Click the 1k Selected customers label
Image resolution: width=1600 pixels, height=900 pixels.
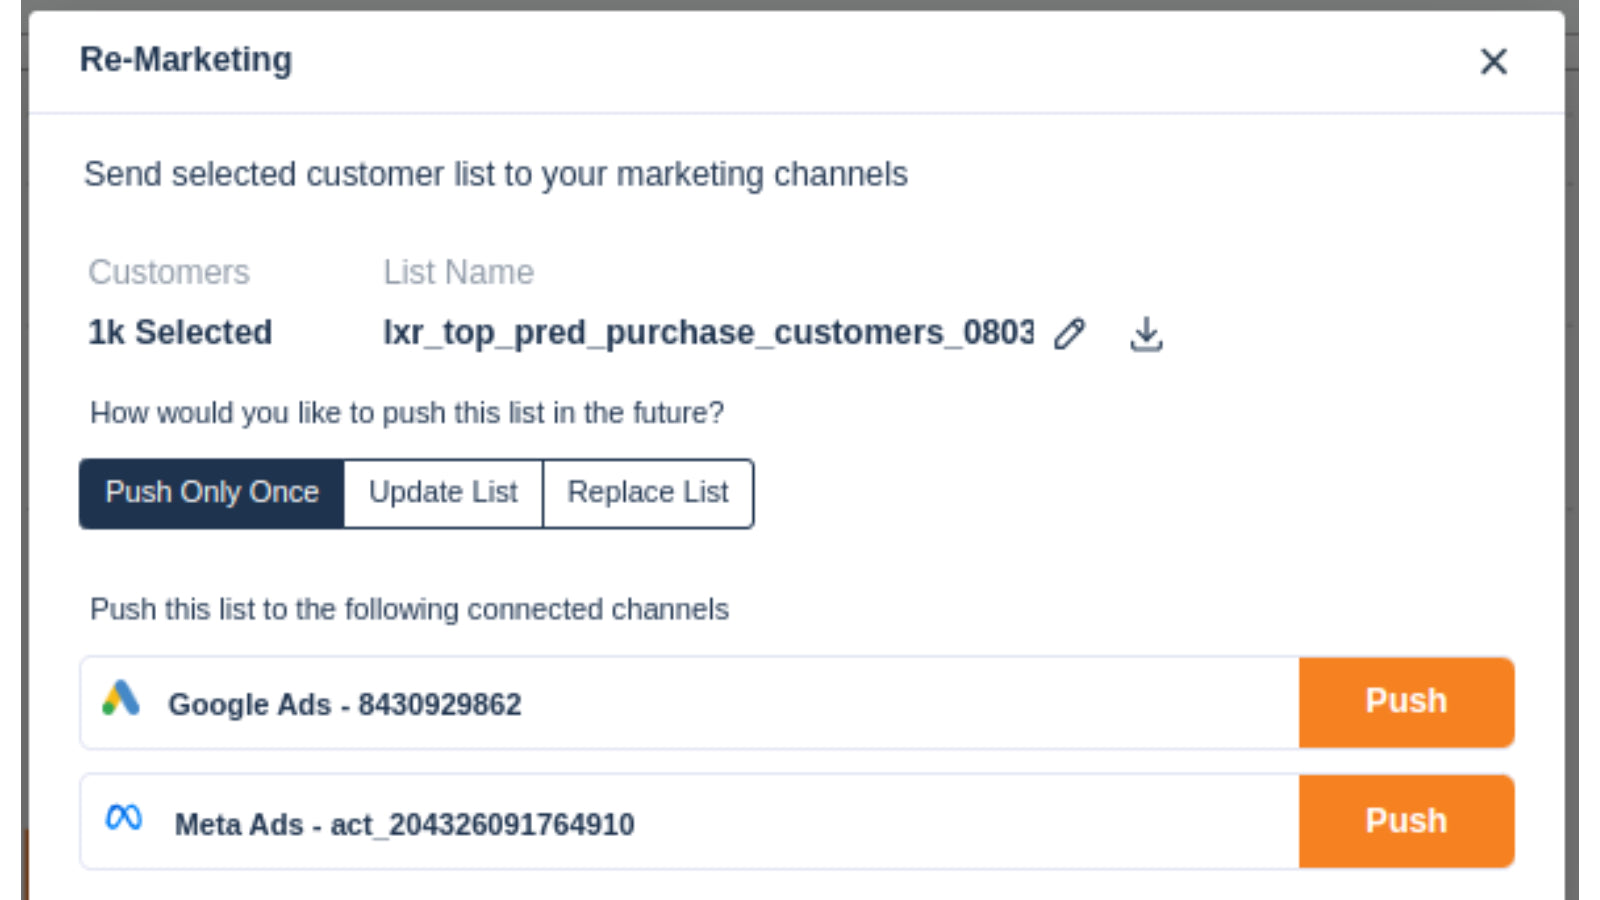point(179,332)
